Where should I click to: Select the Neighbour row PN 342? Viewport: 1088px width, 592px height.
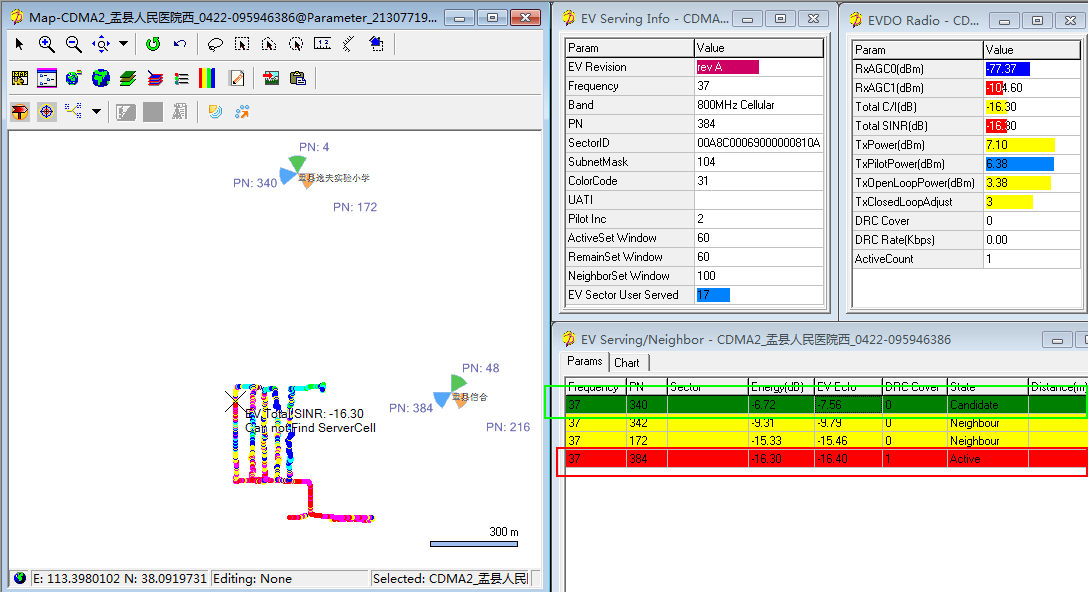pos(826,423)
